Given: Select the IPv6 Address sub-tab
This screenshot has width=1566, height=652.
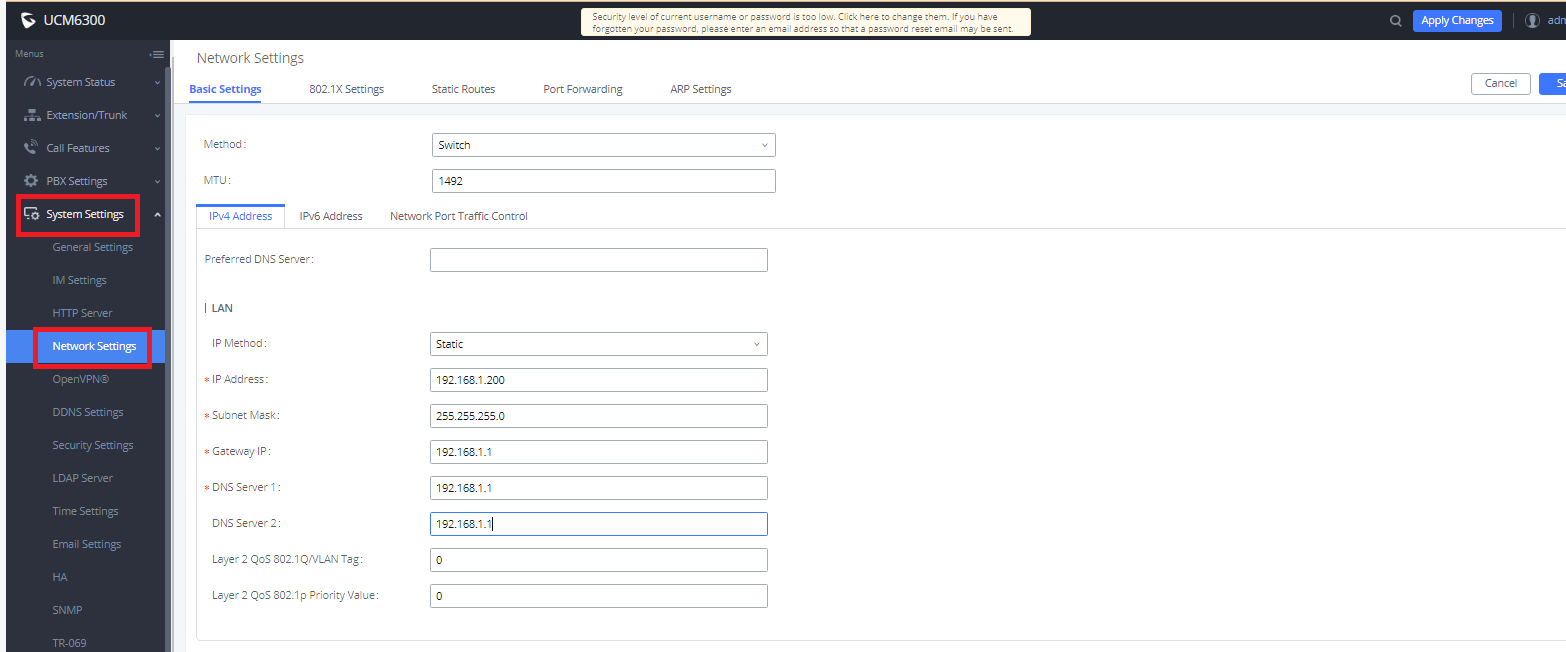Looking at the screenshot, I should 331,216.
